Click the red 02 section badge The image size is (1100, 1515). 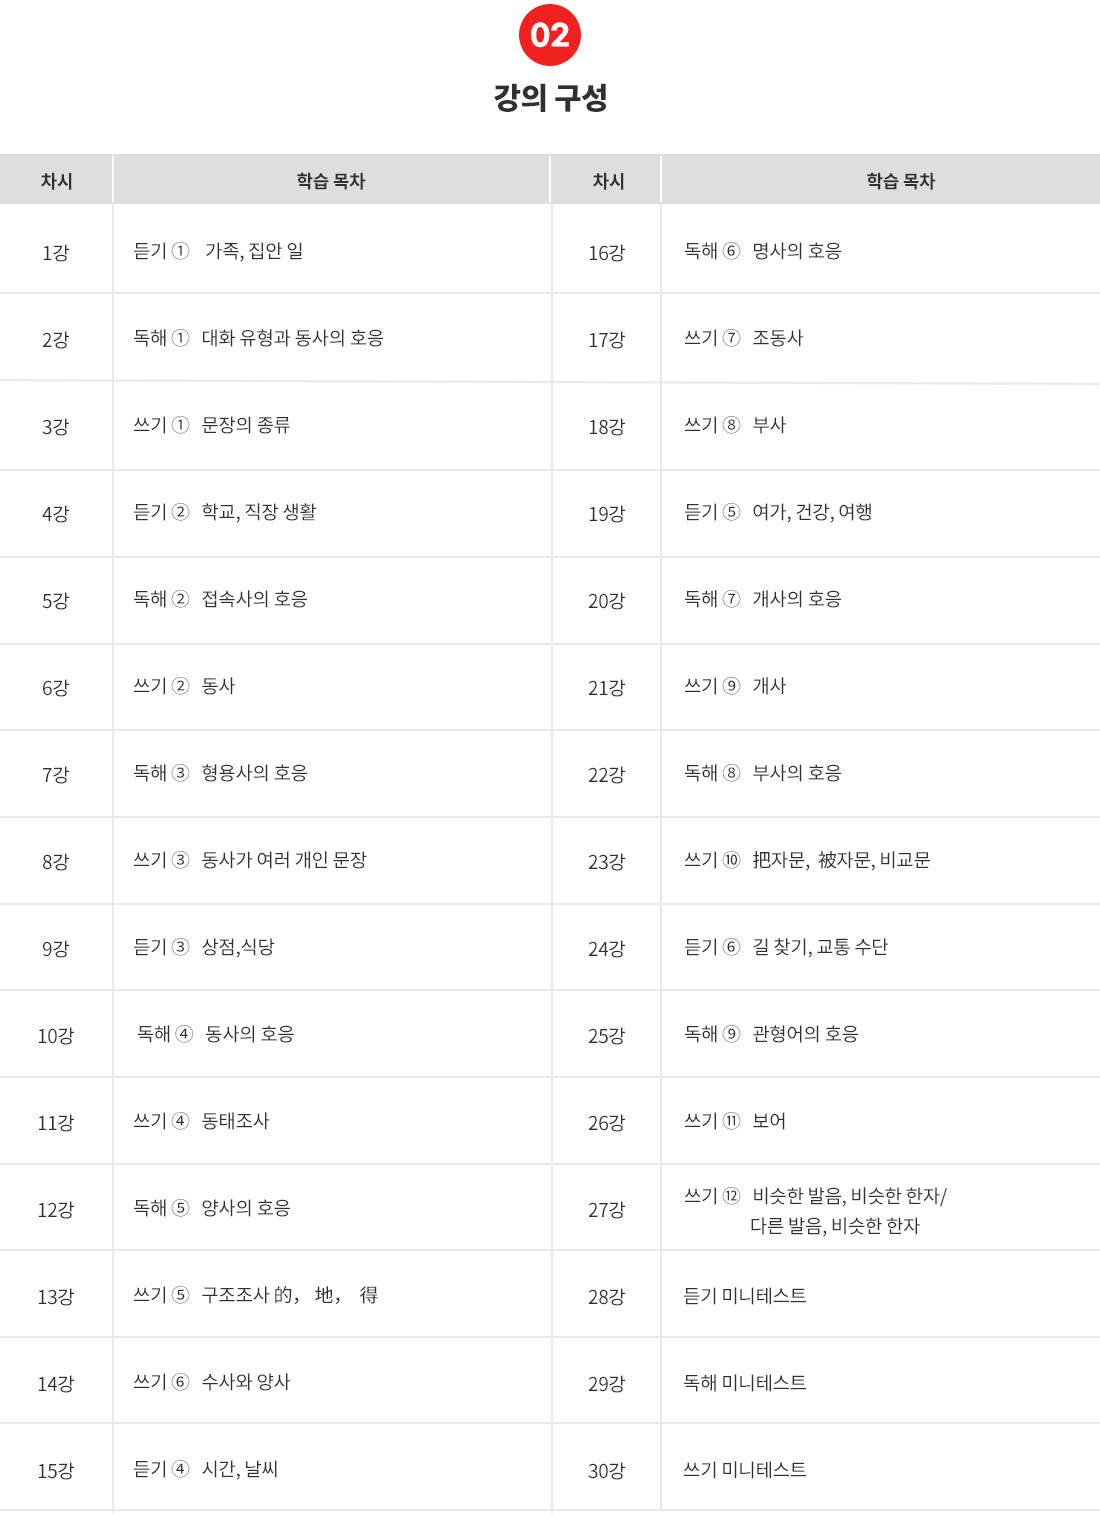tap(549, 35)
